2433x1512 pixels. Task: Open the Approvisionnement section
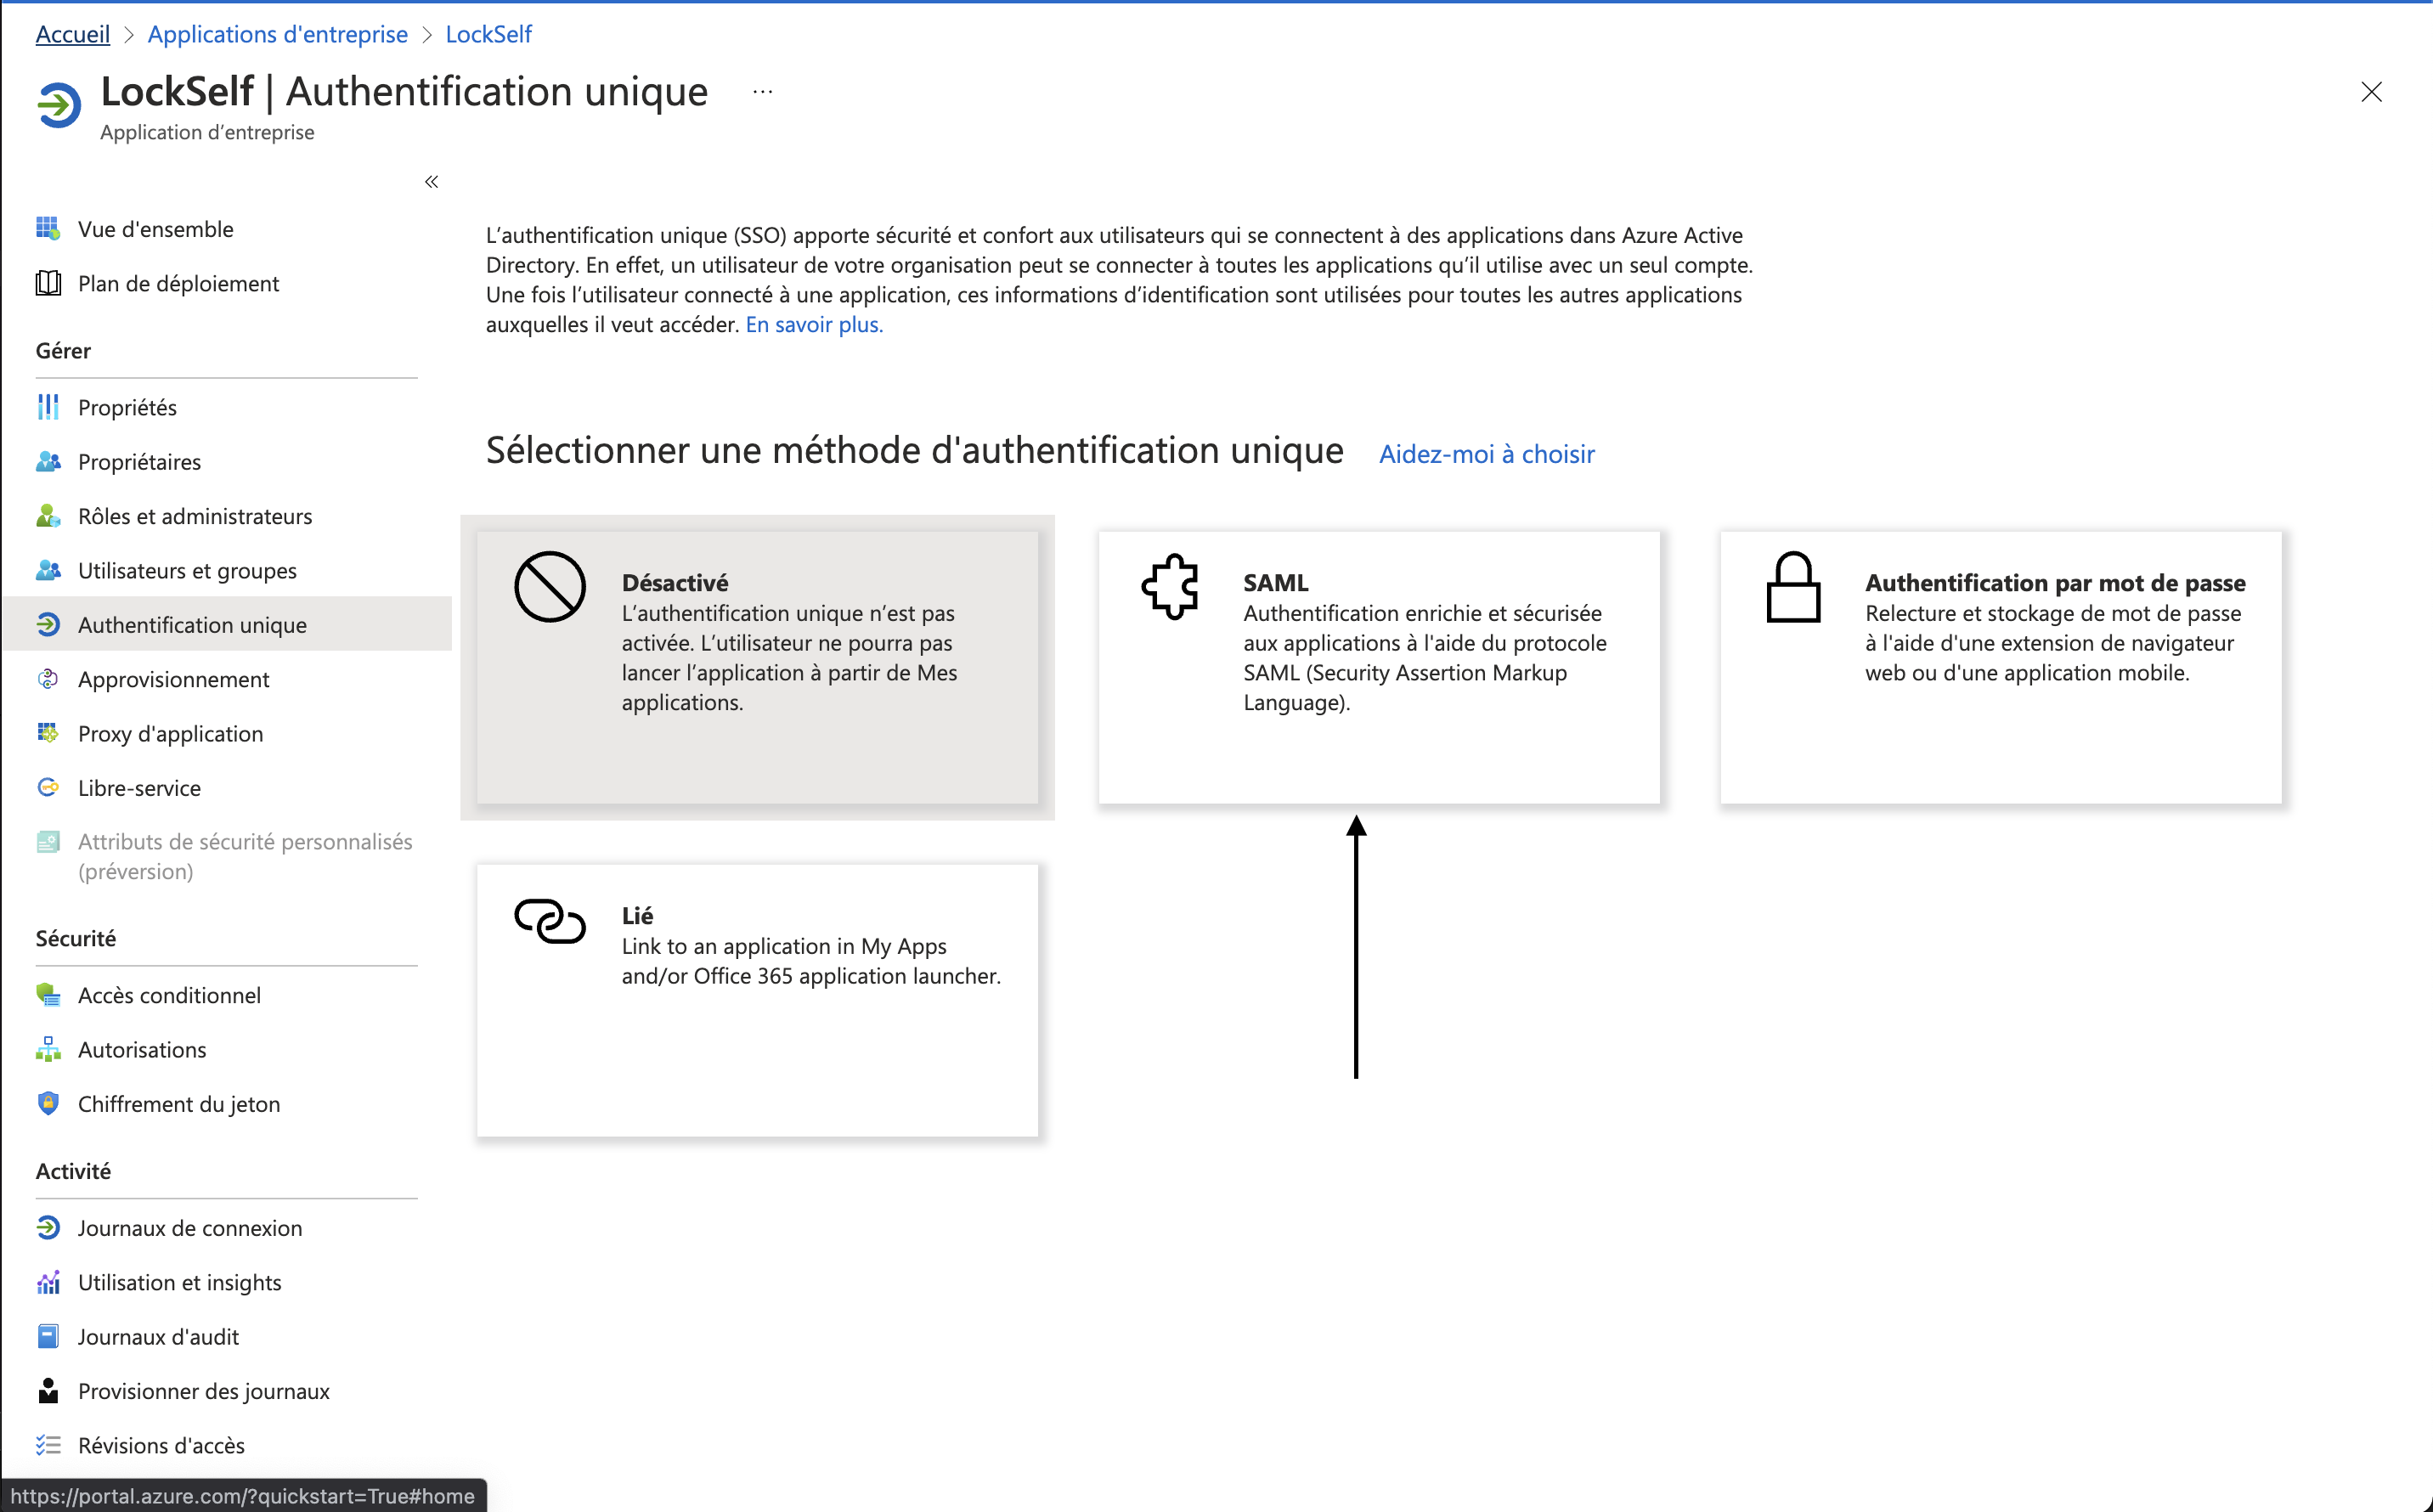pos(173,679)
